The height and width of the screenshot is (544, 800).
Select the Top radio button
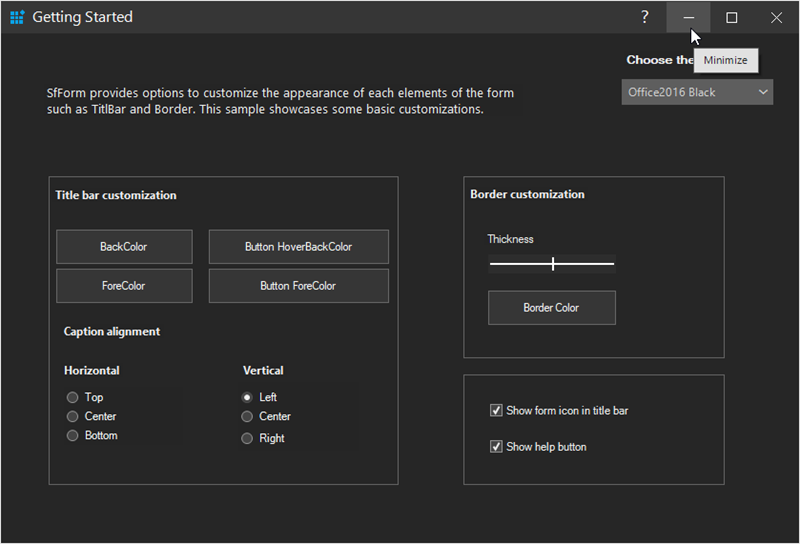click(73, 397)
